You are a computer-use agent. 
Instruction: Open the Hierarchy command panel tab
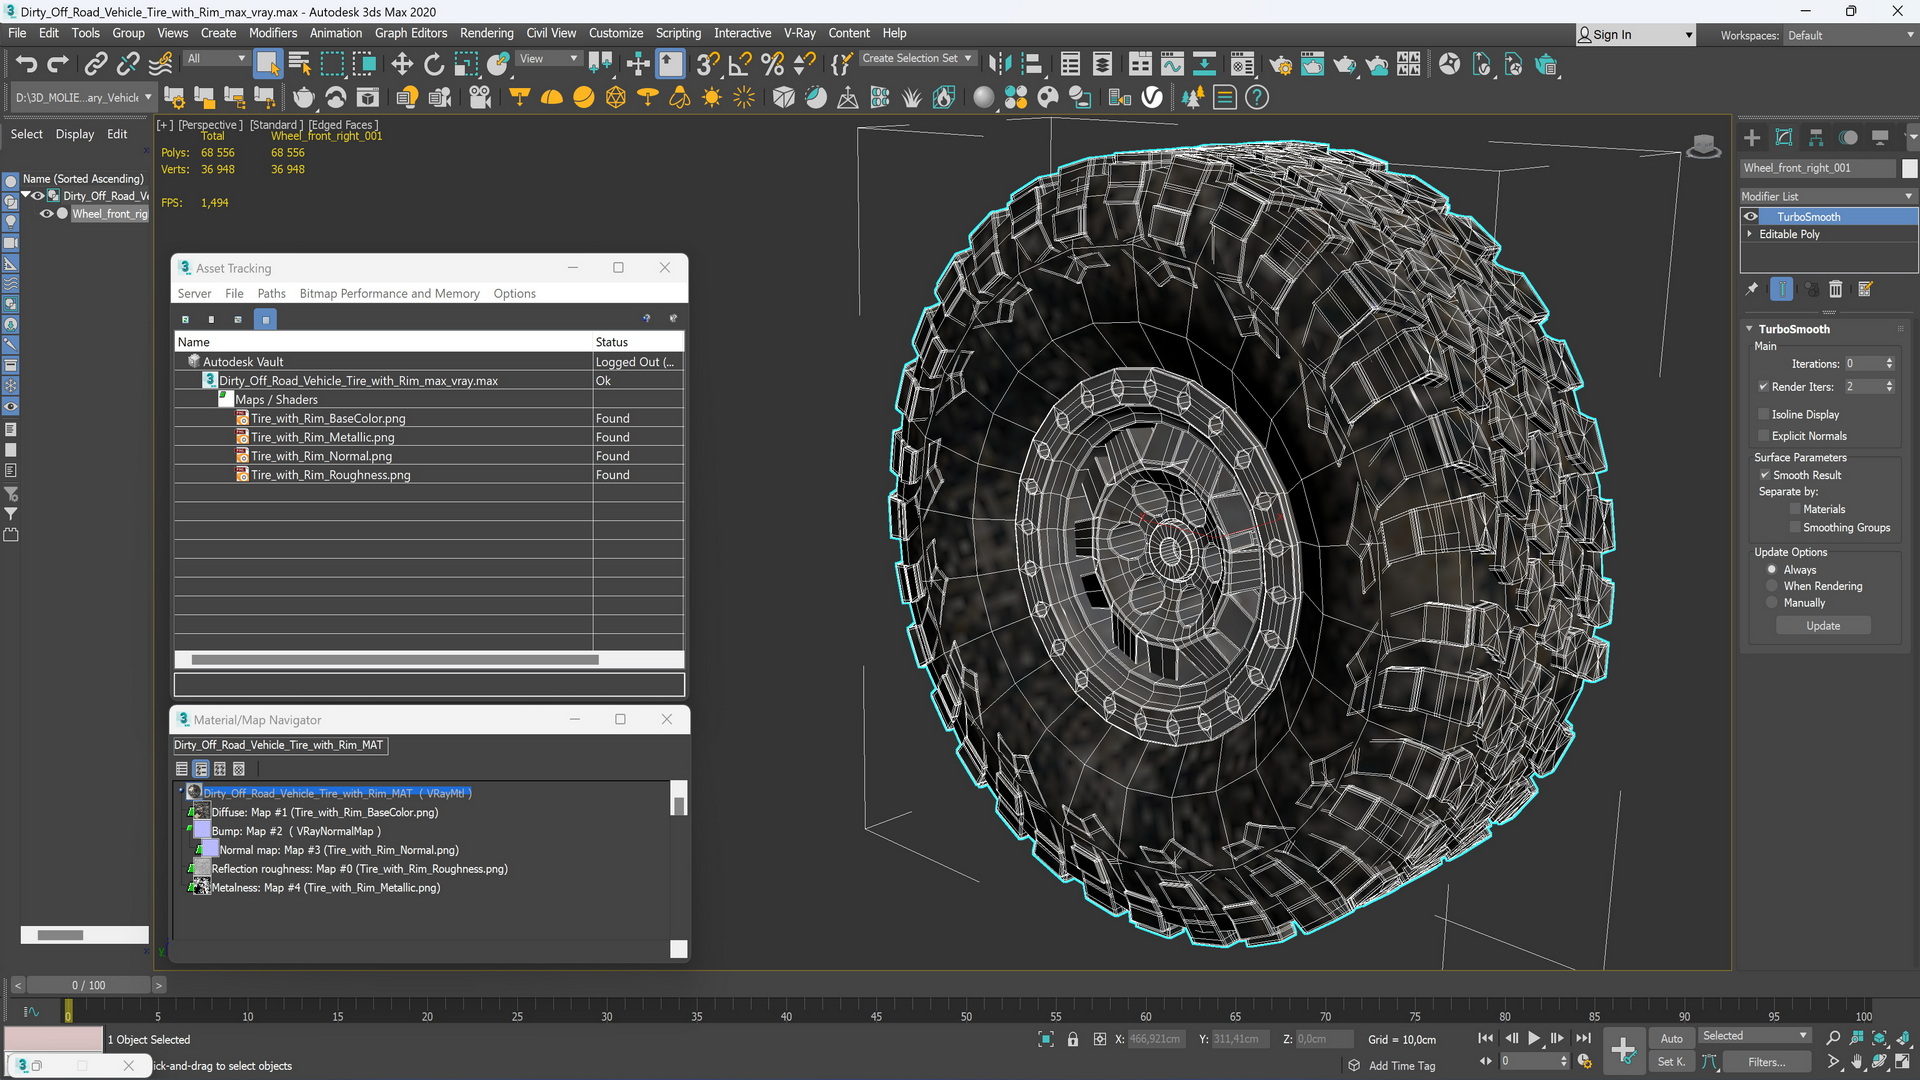[1816, 138]
